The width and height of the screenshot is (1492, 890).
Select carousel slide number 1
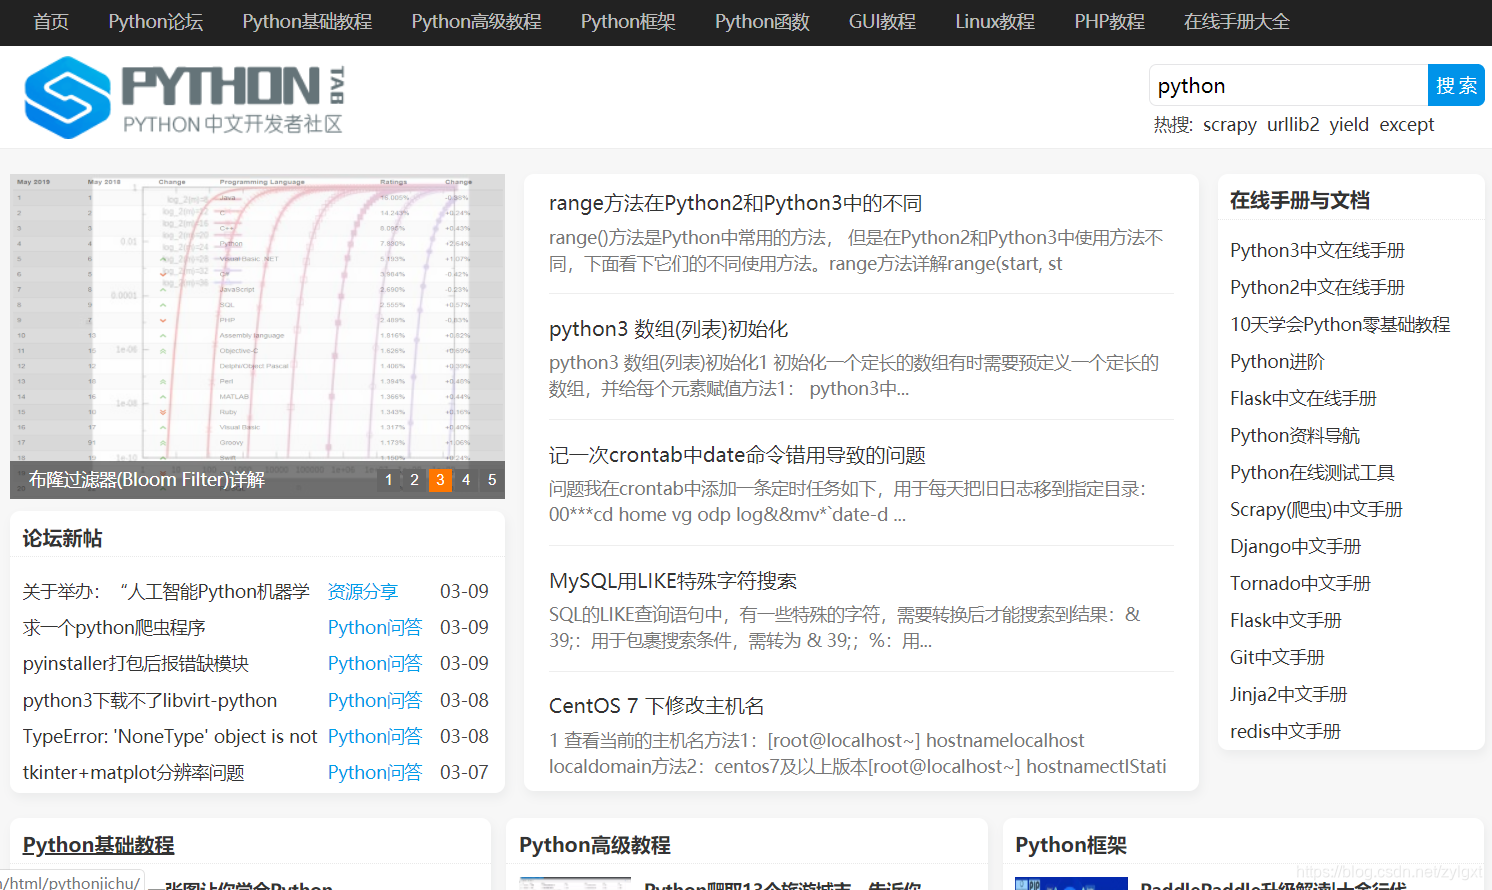(388, 480)
